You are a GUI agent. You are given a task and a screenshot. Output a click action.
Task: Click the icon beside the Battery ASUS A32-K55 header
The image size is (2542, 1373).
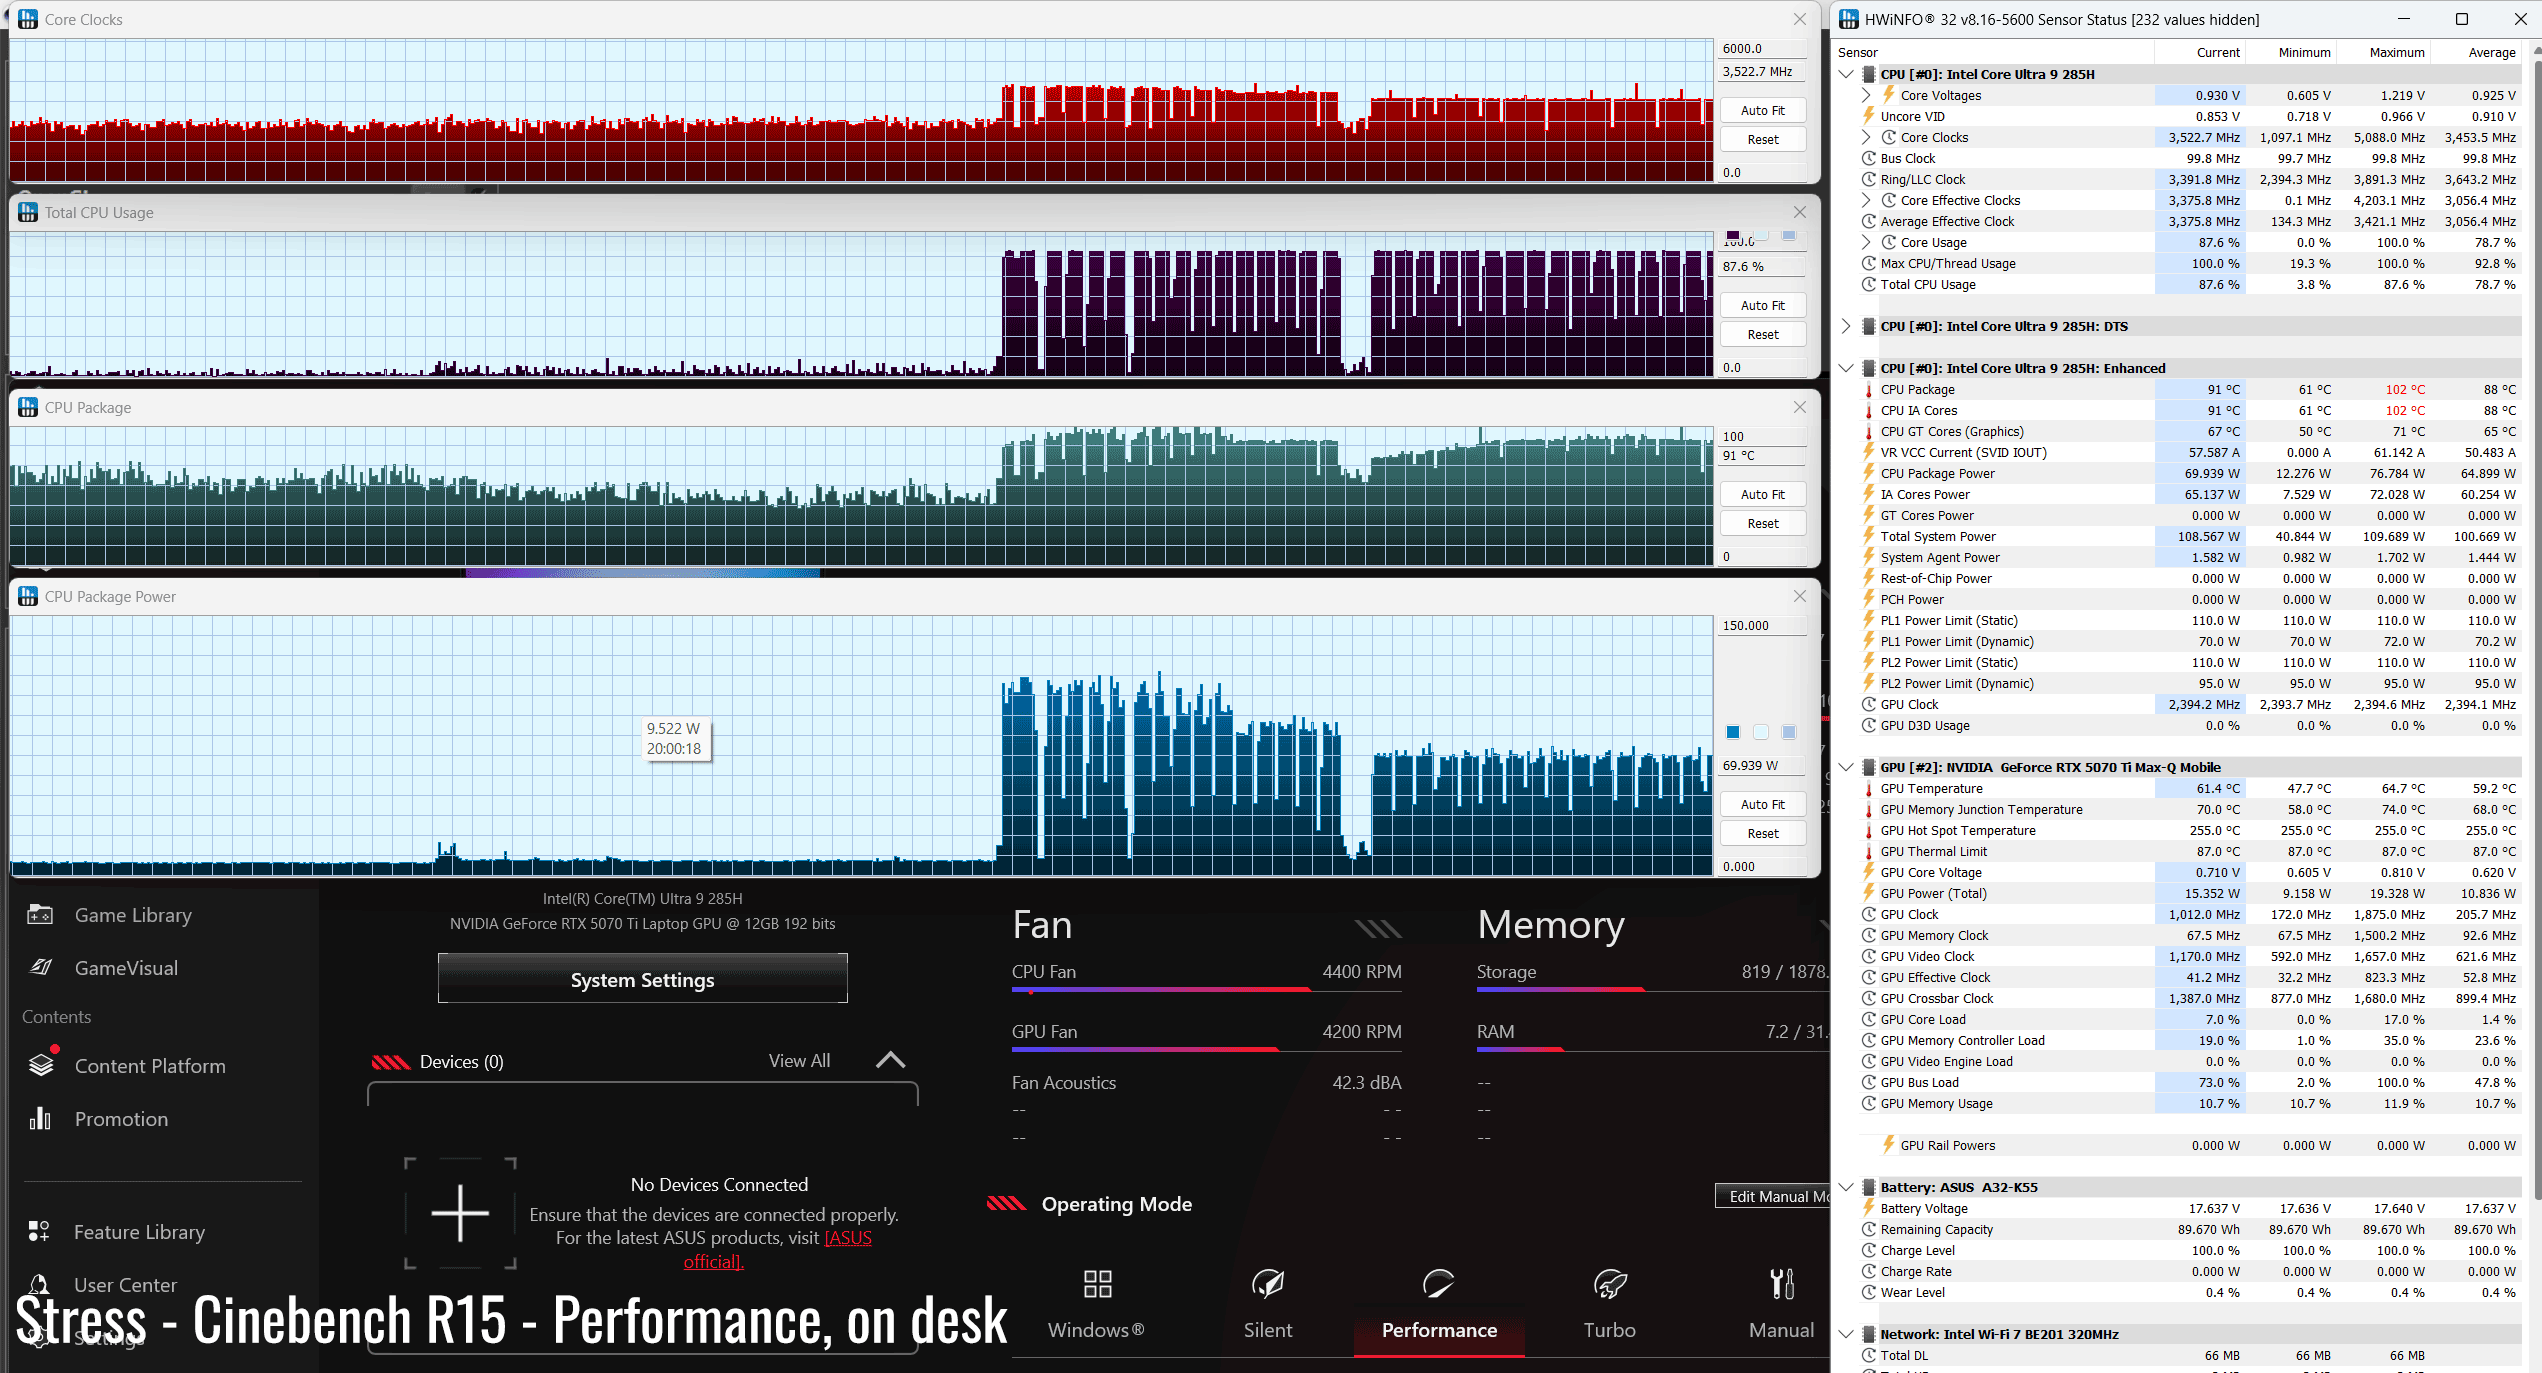pos(1868,1187)
